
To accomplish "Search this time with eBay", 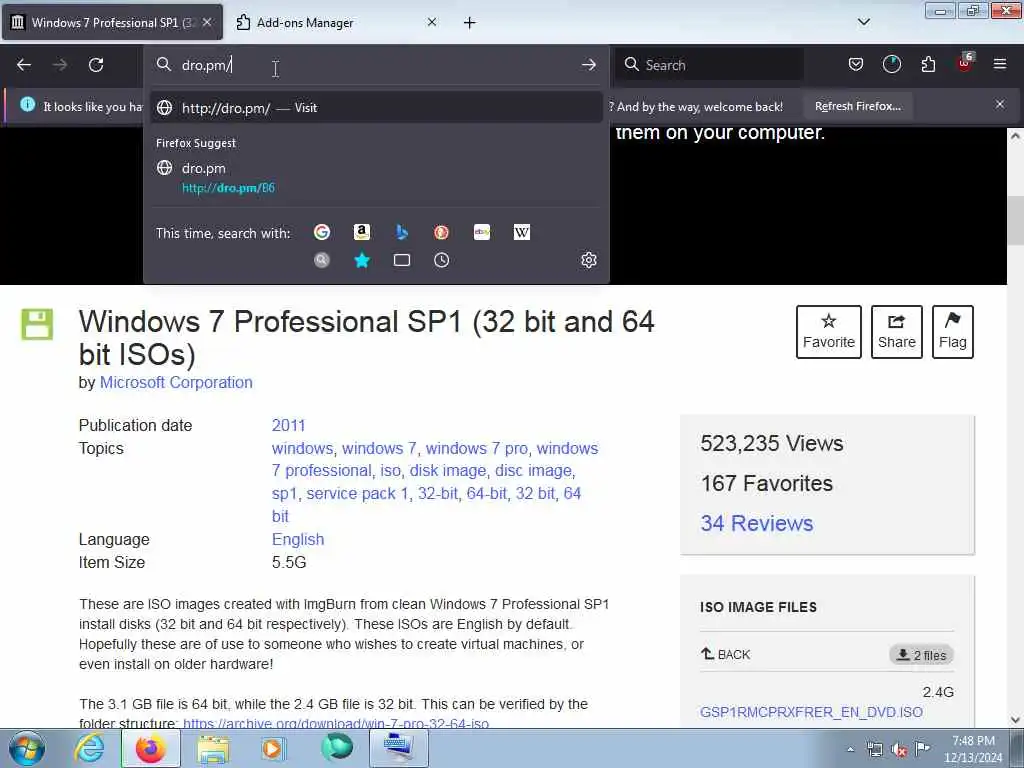I will (482, 232).
